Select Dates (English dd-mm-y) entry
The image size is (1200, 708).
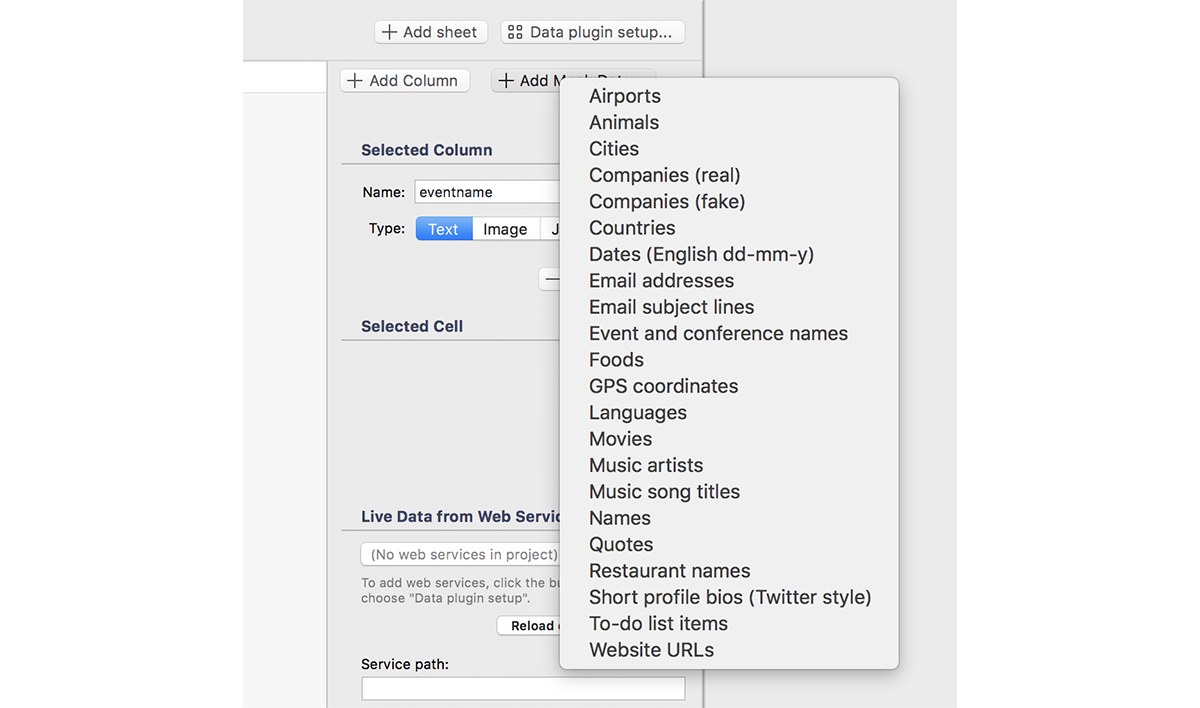pos(701,254)
